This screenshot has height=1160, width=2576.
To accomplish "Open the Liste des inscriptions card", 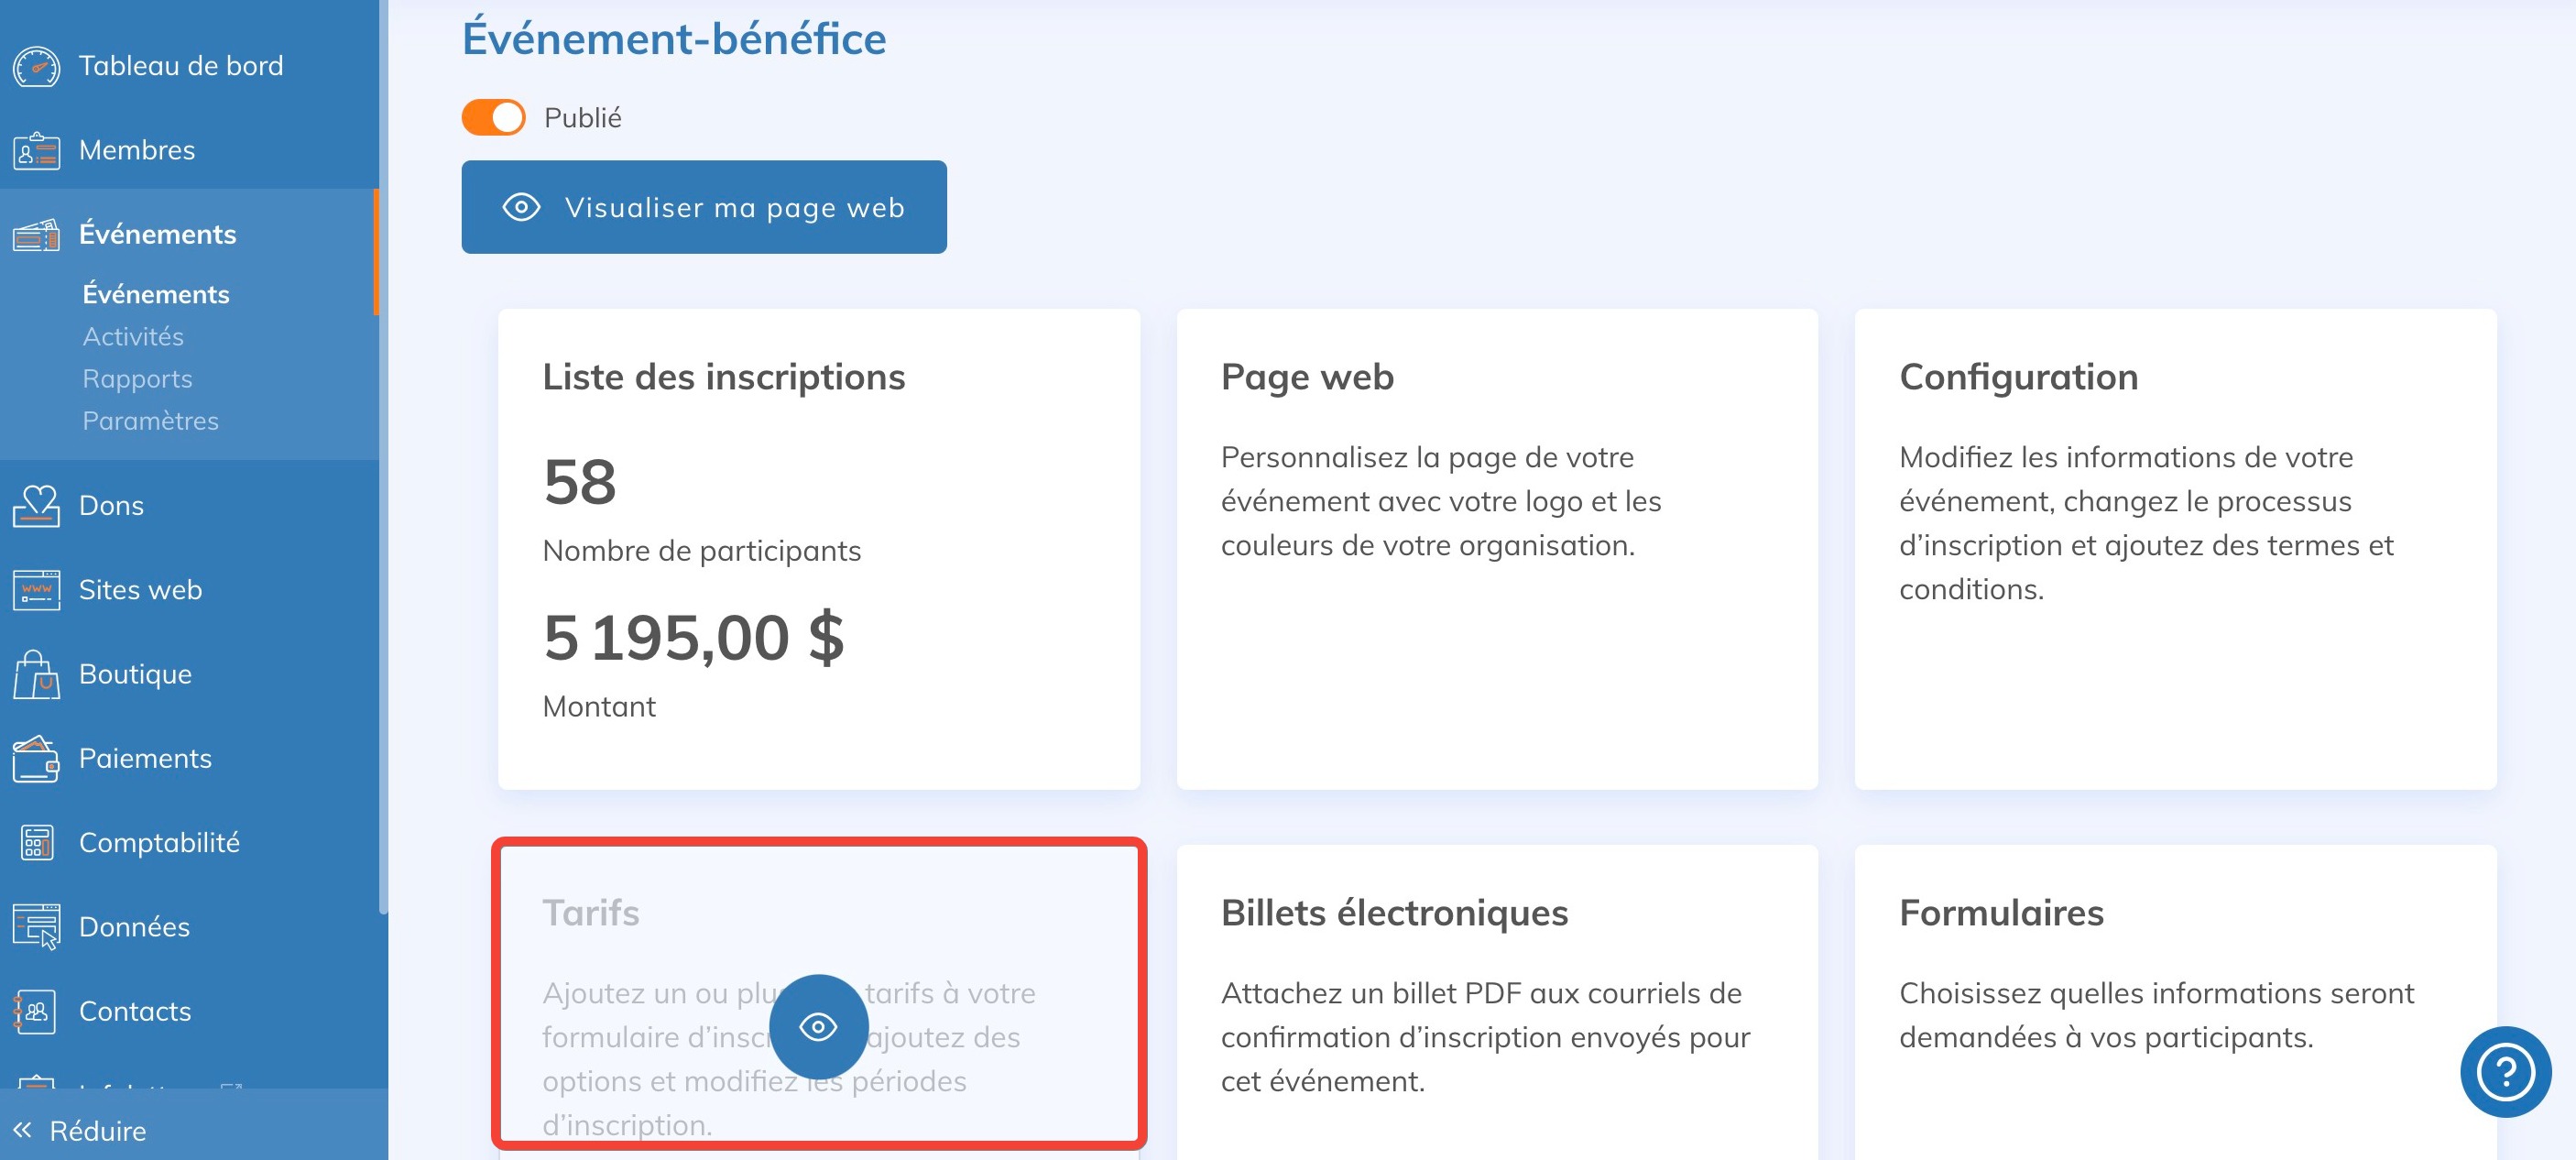I will (818, 548).
